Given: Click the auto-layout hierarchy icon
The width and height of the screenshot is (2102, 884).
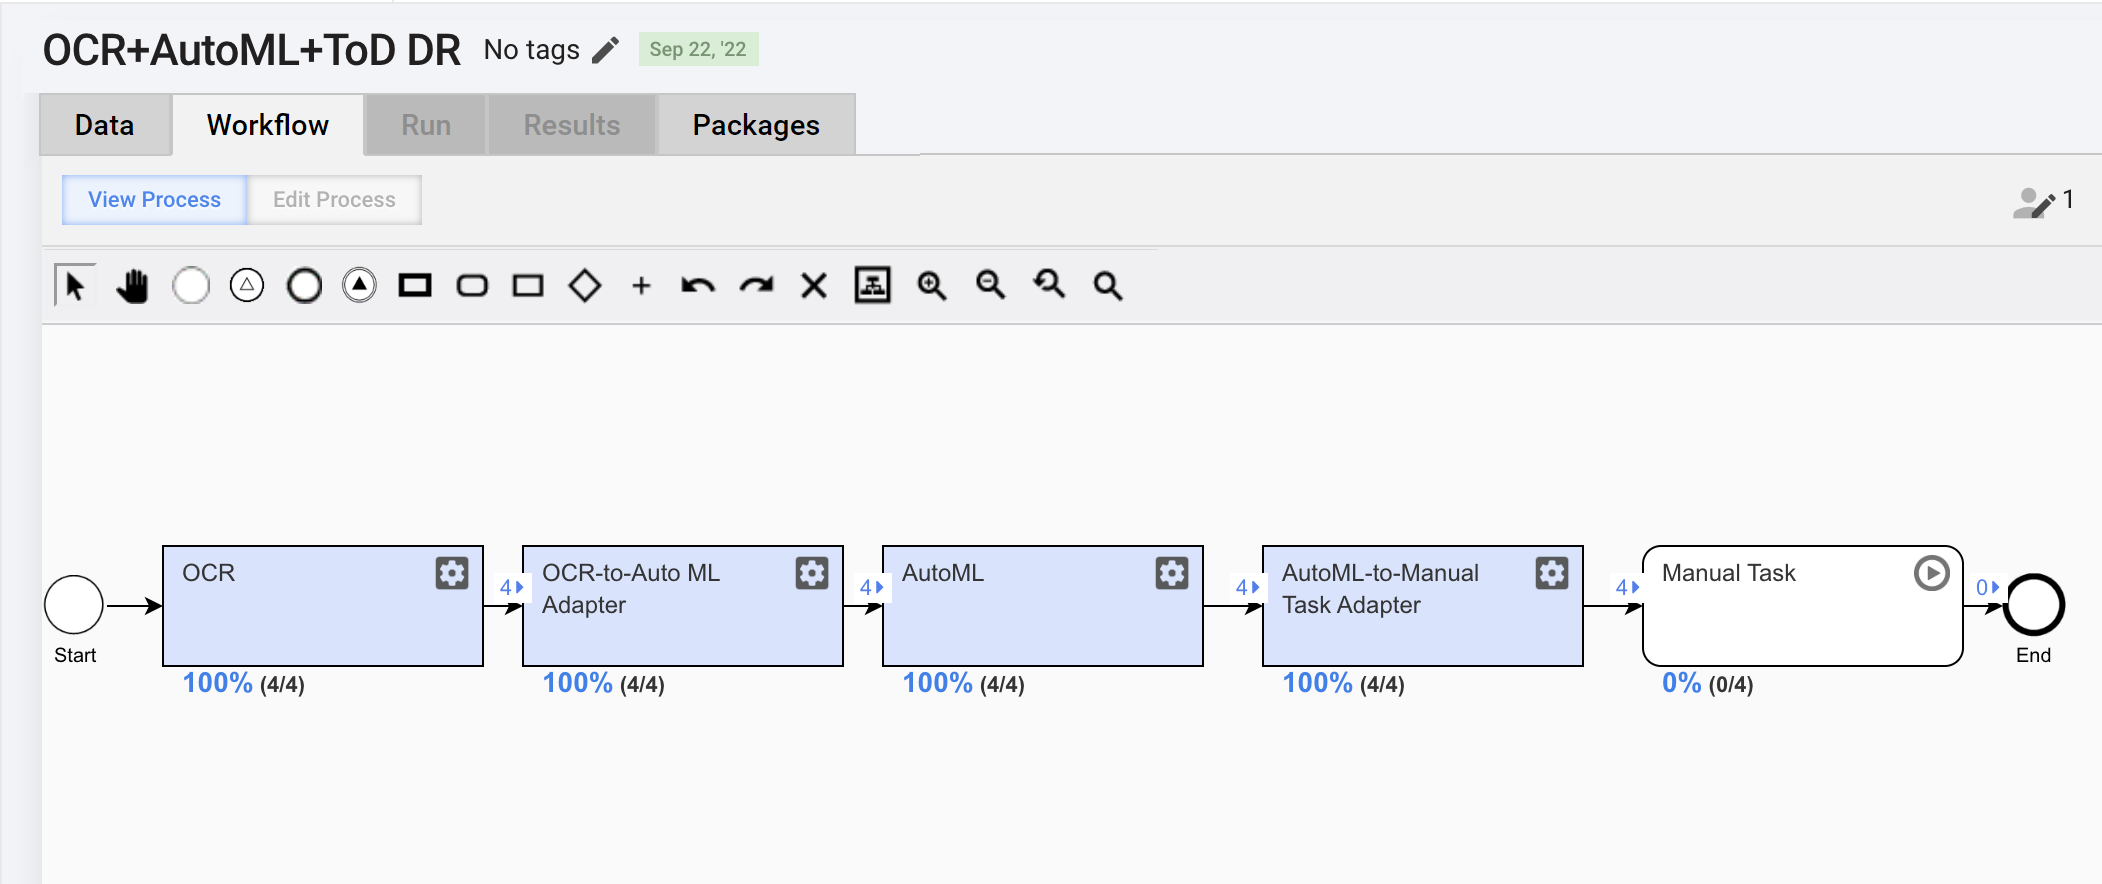Looking at the screenshot, I should [x=873, y=285].
